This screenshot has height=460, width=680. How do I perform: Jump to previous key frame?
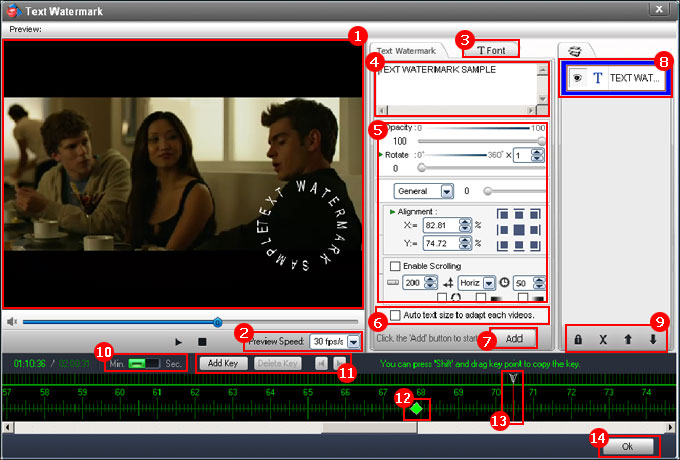click(x=321, y=363)
